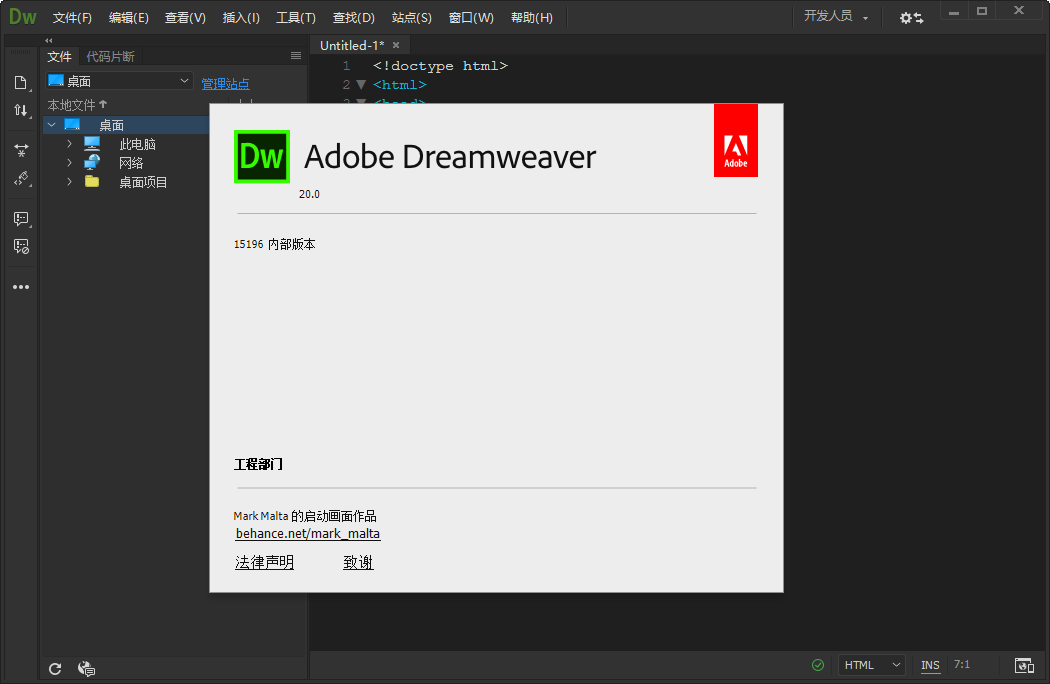1050x684 pixels.
Task: Open the 文件(F) menu
Action: pyautogui.click(x=72, y=17)
